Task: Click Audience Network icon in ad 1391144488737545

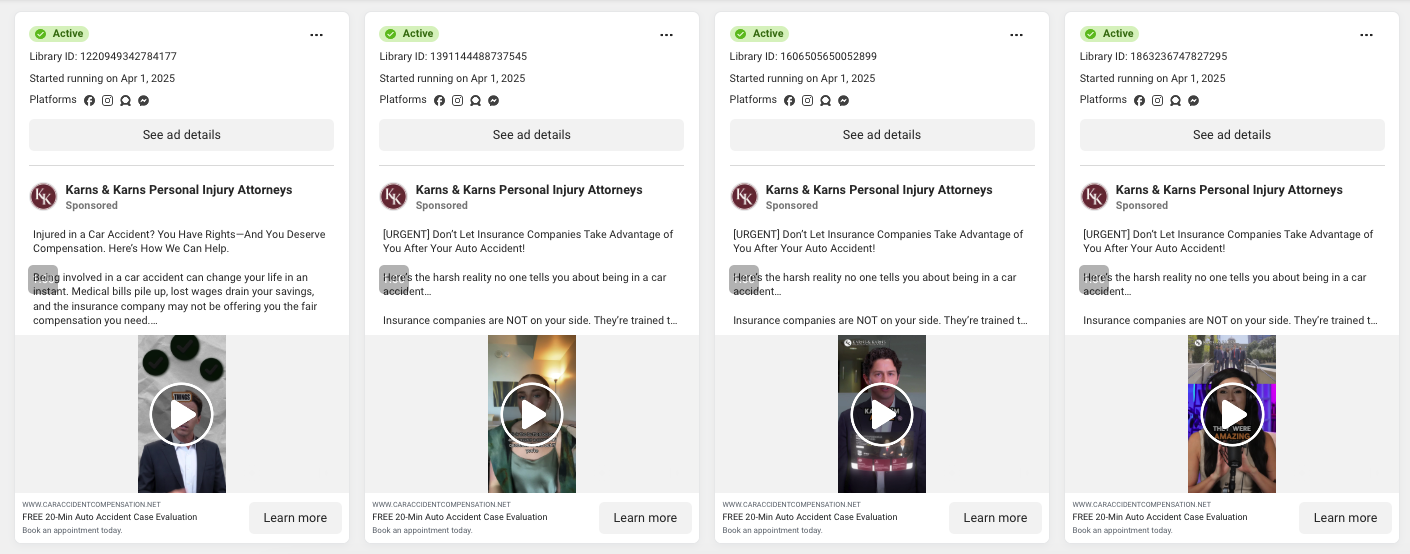Action: (x=475, y=101)
